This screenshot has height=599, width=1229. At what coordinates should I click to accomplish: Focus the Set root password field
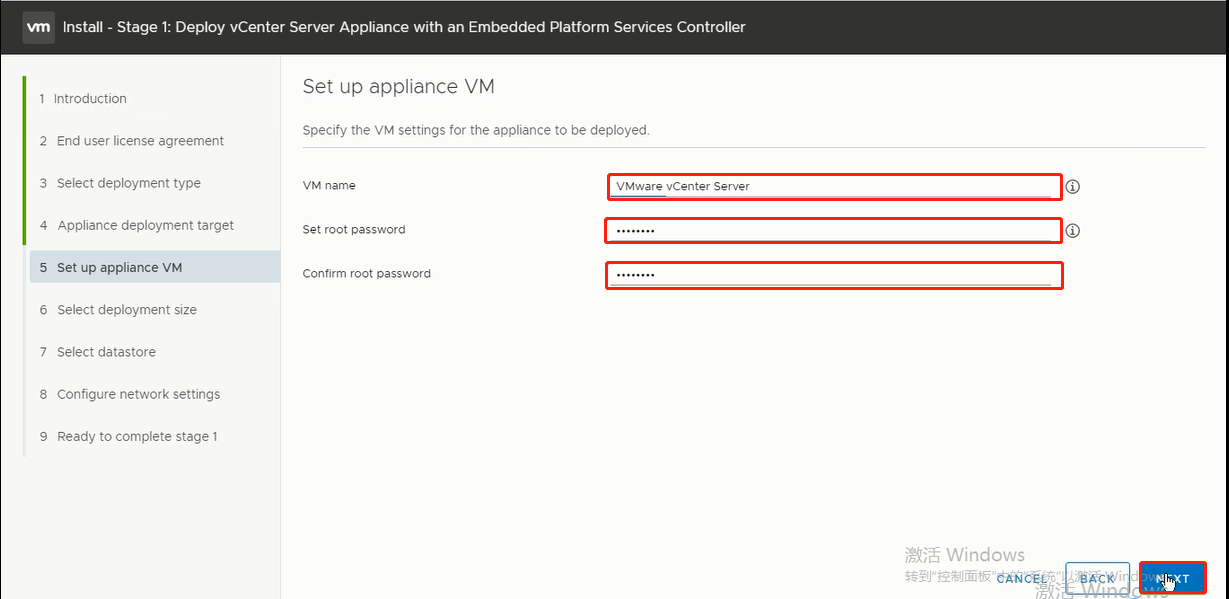pos(833,231)
